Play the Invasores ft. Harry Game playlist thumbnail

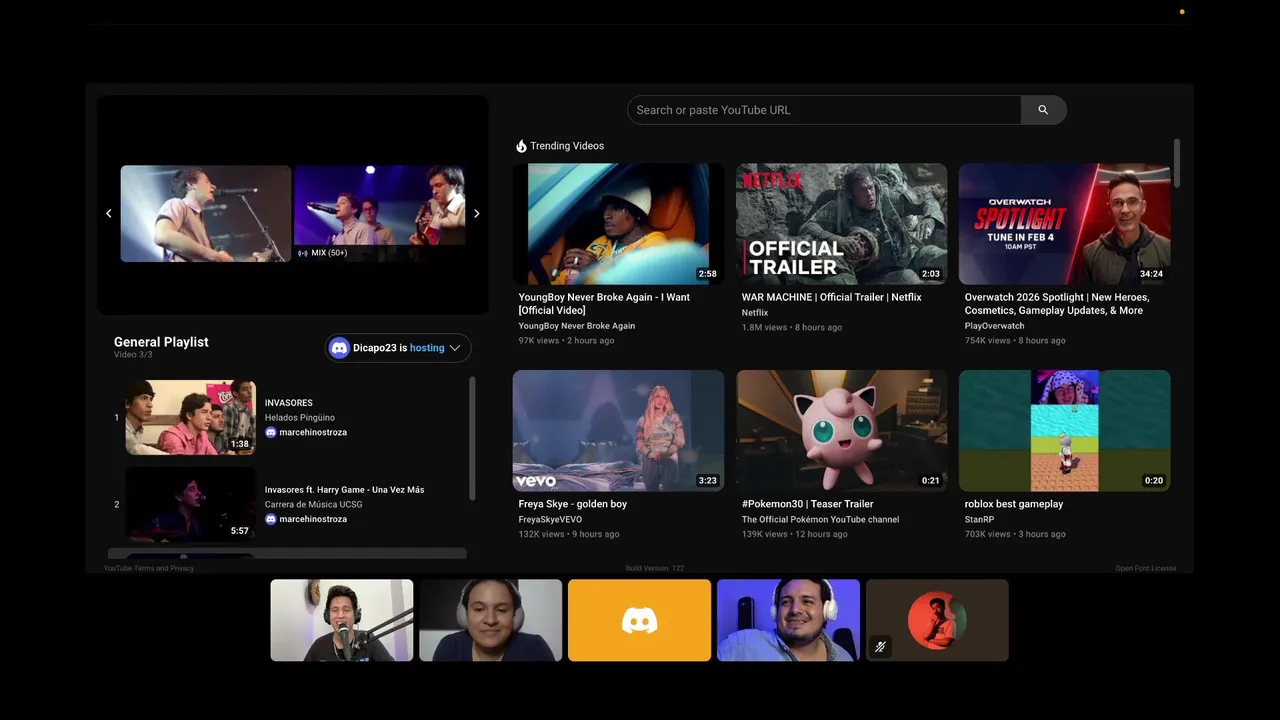[x=190, y=504]
